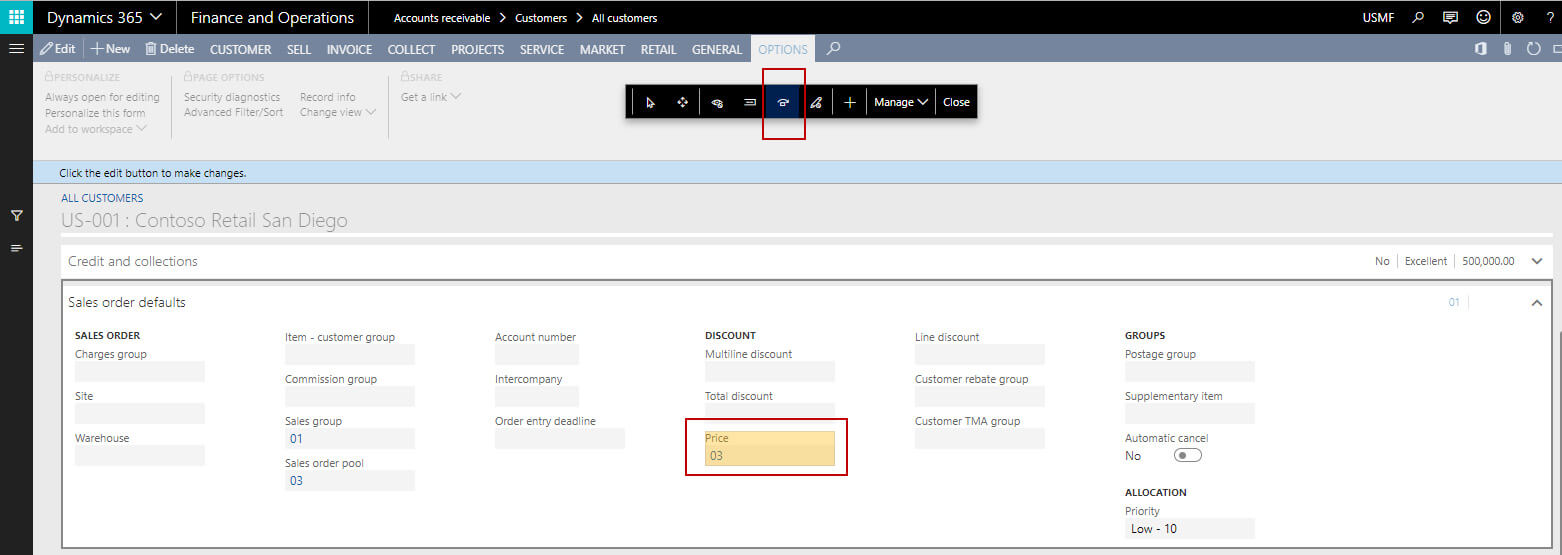Collapse the Sales order defaults section
Screen dimensions: 1562x555
tap(1537, 302)
